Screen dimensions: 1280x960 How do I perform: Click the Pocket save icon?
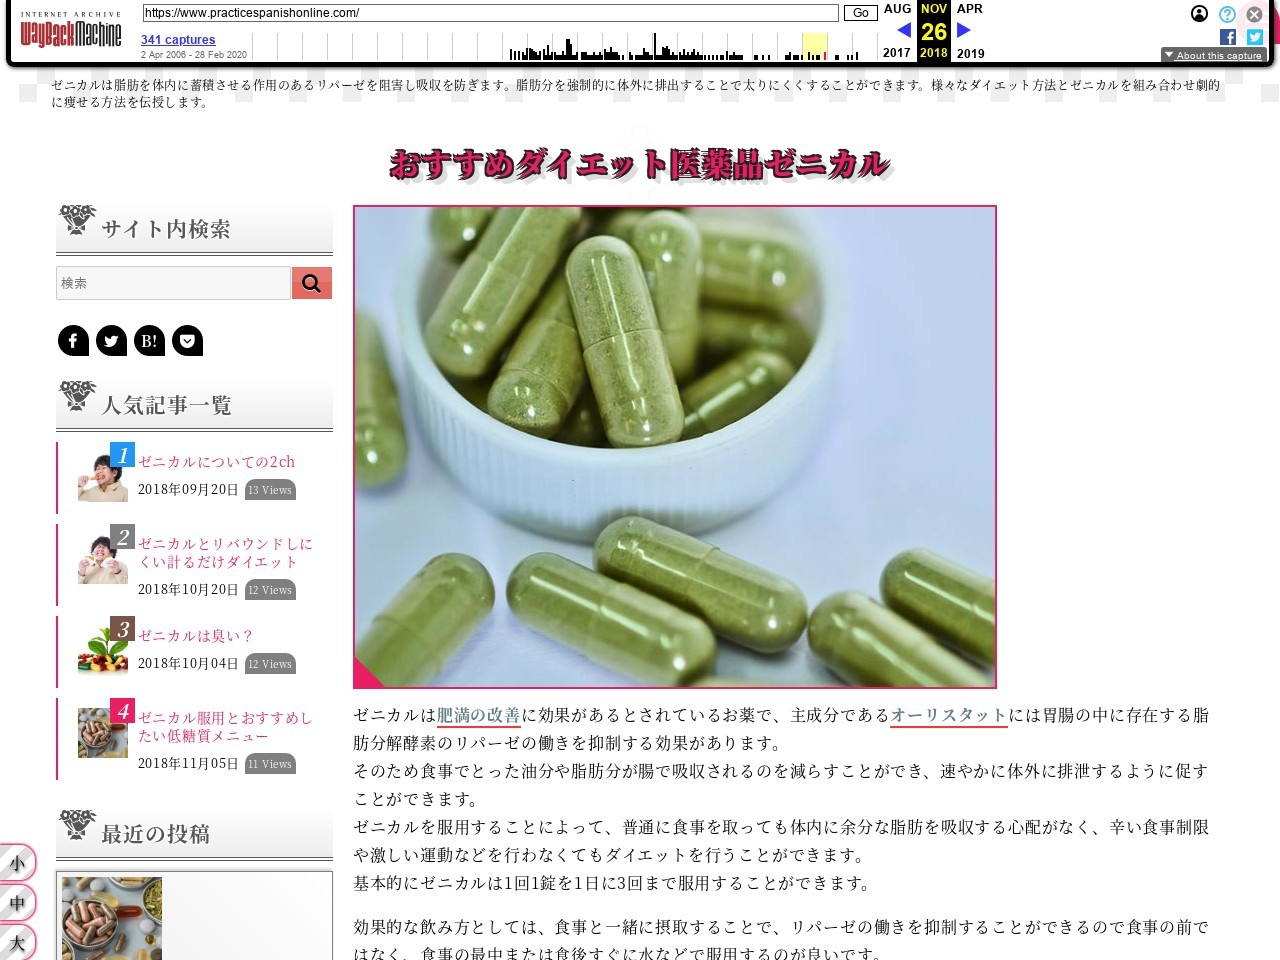click(187, 341)
